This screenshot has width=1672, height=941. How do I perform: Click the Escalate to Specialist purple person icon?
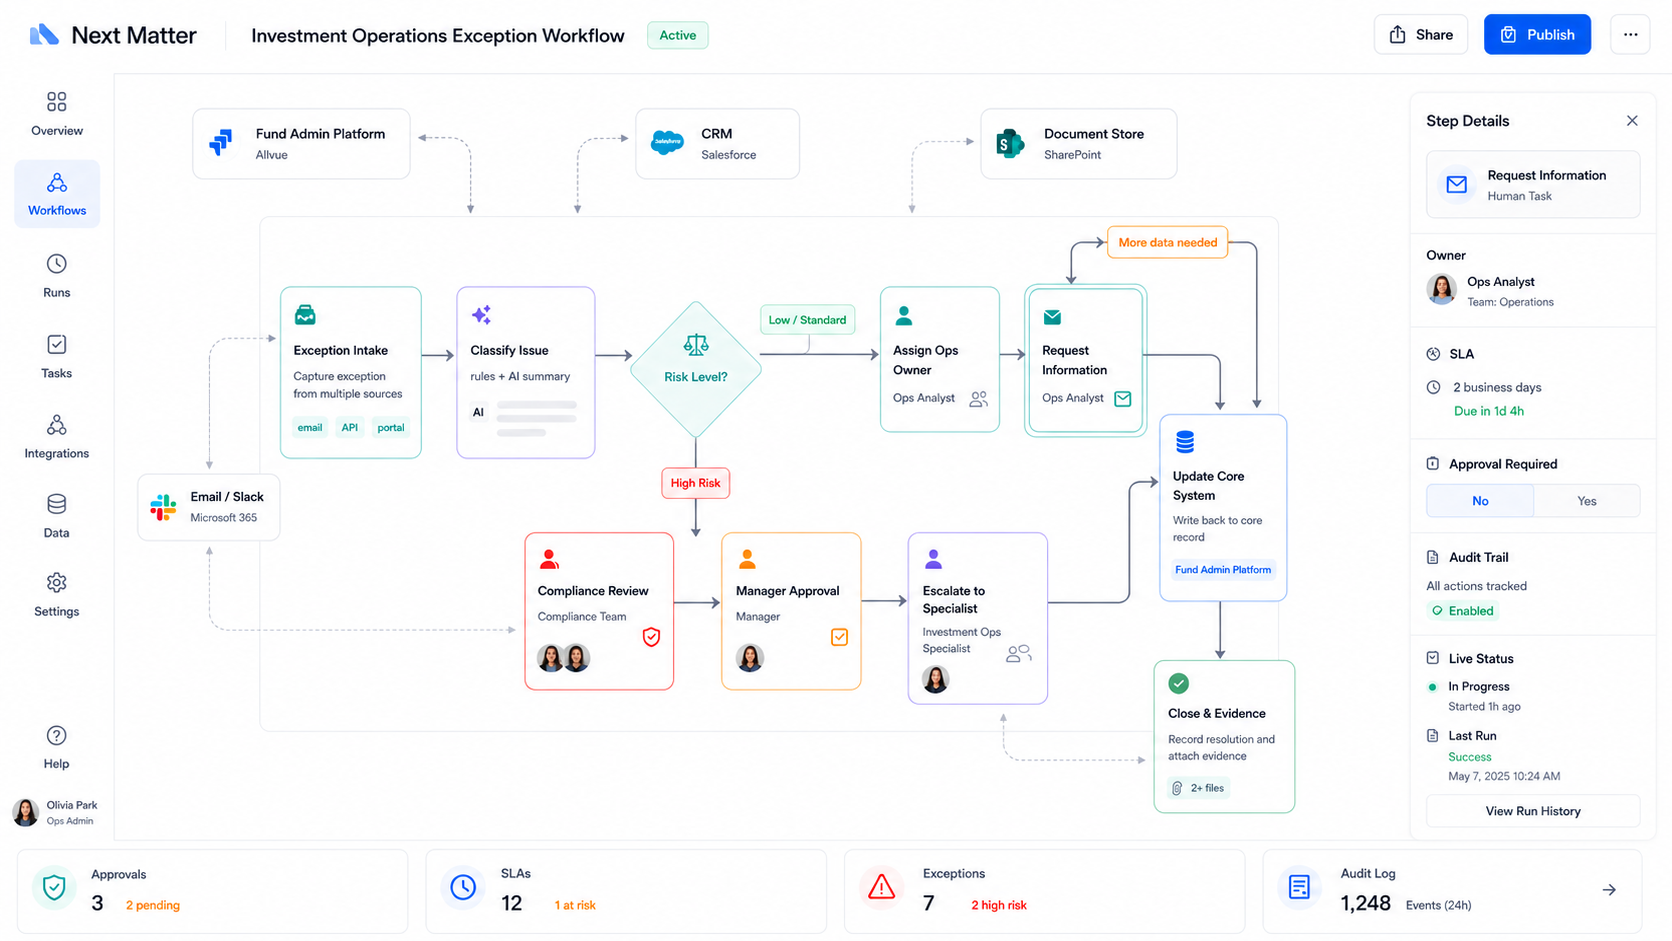pyautogui.click(x=933, y=559)
